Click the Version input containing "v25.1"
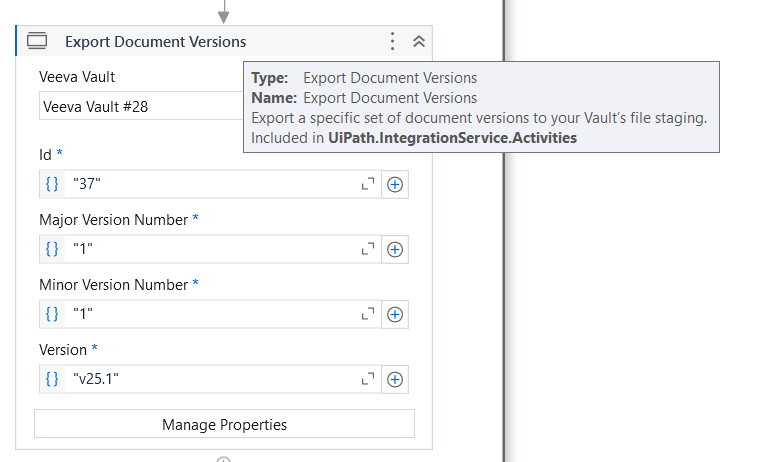 [211, 379]
